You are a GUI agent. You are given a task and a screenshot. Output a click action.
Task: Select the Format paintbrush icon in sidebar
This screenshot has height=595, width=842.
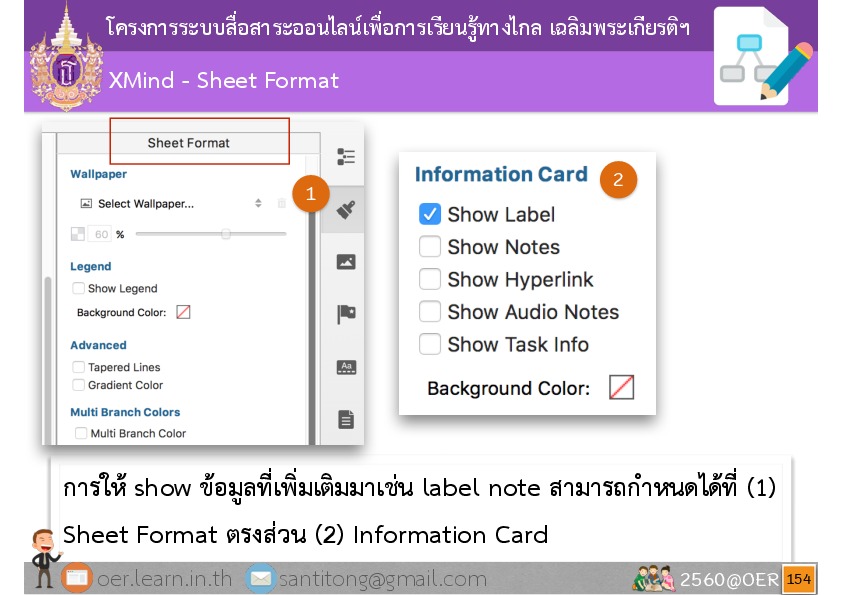(x=346, y=210)
